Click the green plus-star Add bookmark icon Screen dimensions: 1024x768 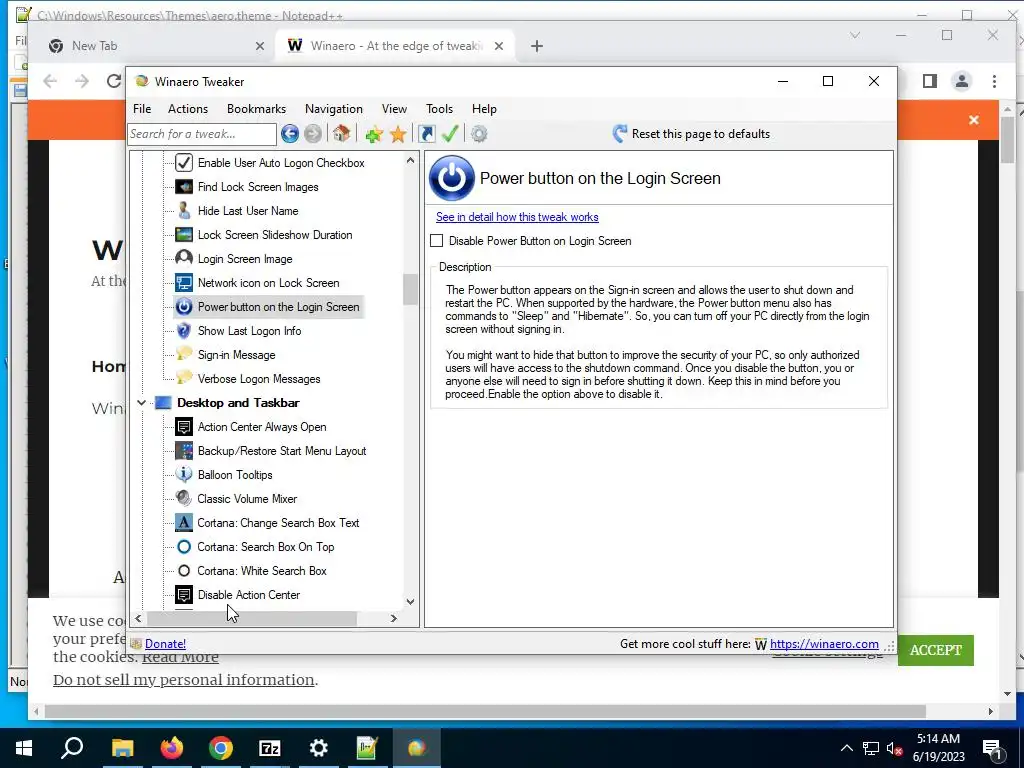[x=374, y=134]
